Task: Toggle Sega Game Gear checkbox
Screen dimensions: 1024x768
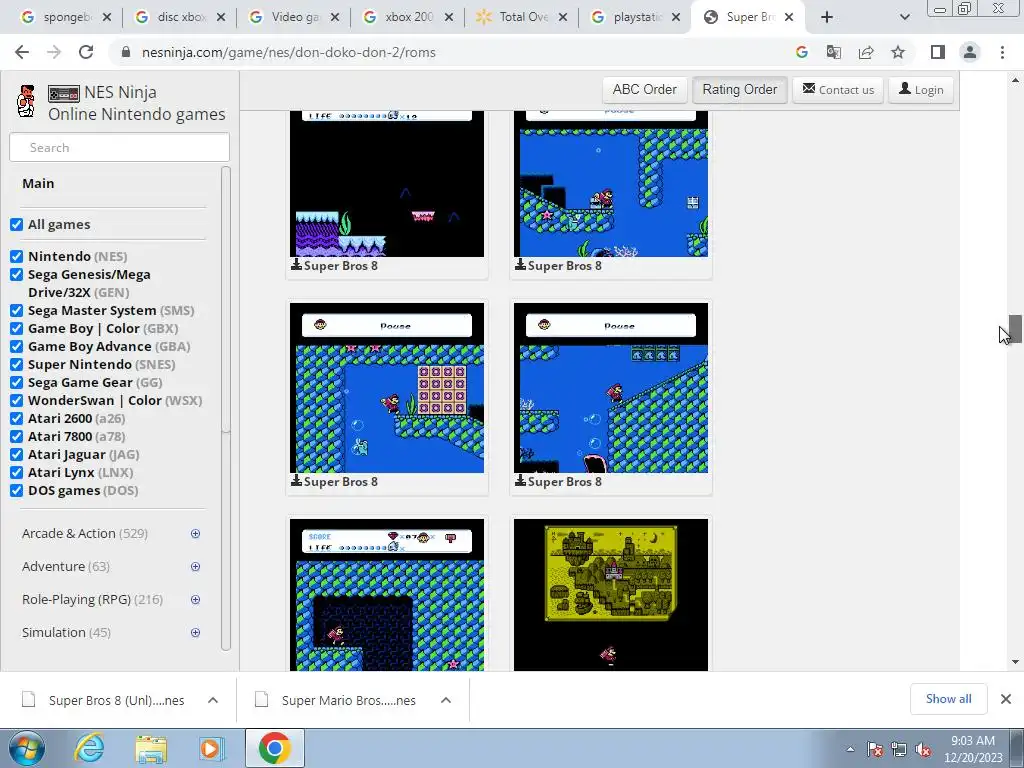Action: pos(16,383)
